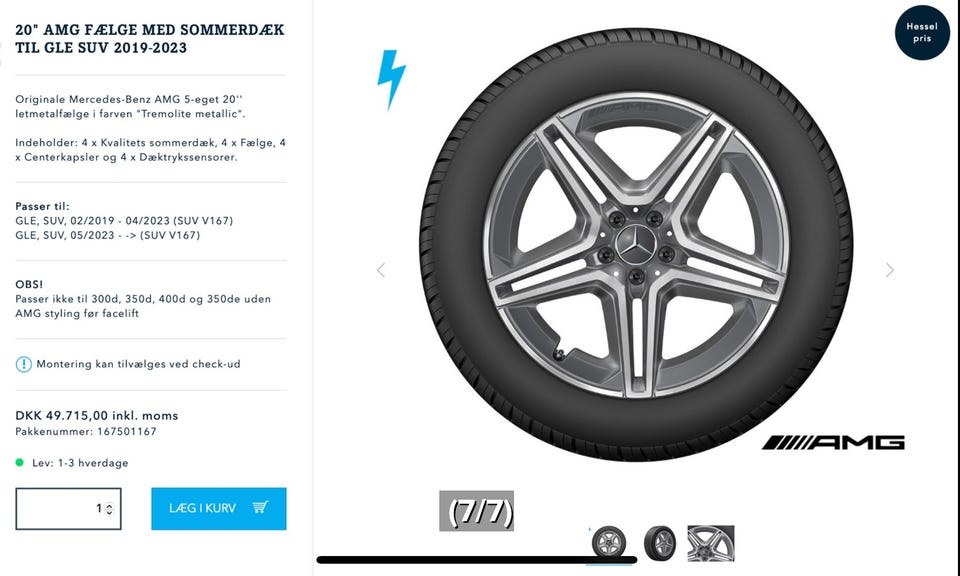Select the rim close-up thumbnail
This screenshot has height=576, width=960.
pos(711,543)
